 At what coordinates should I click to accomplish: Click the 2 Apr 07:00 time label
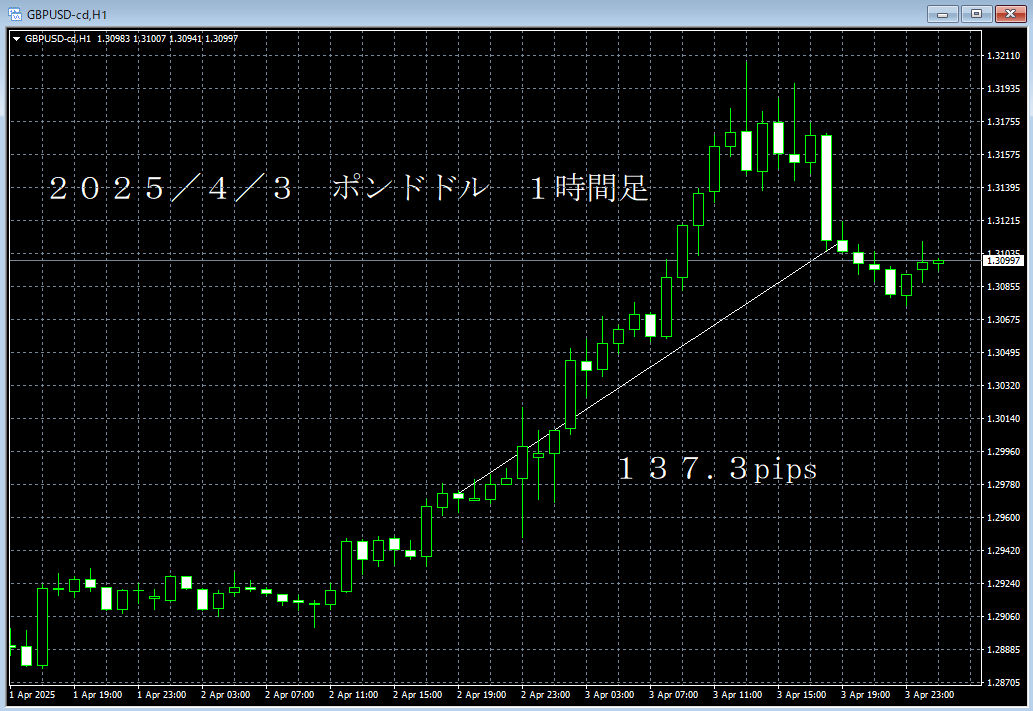coord(289,695)
